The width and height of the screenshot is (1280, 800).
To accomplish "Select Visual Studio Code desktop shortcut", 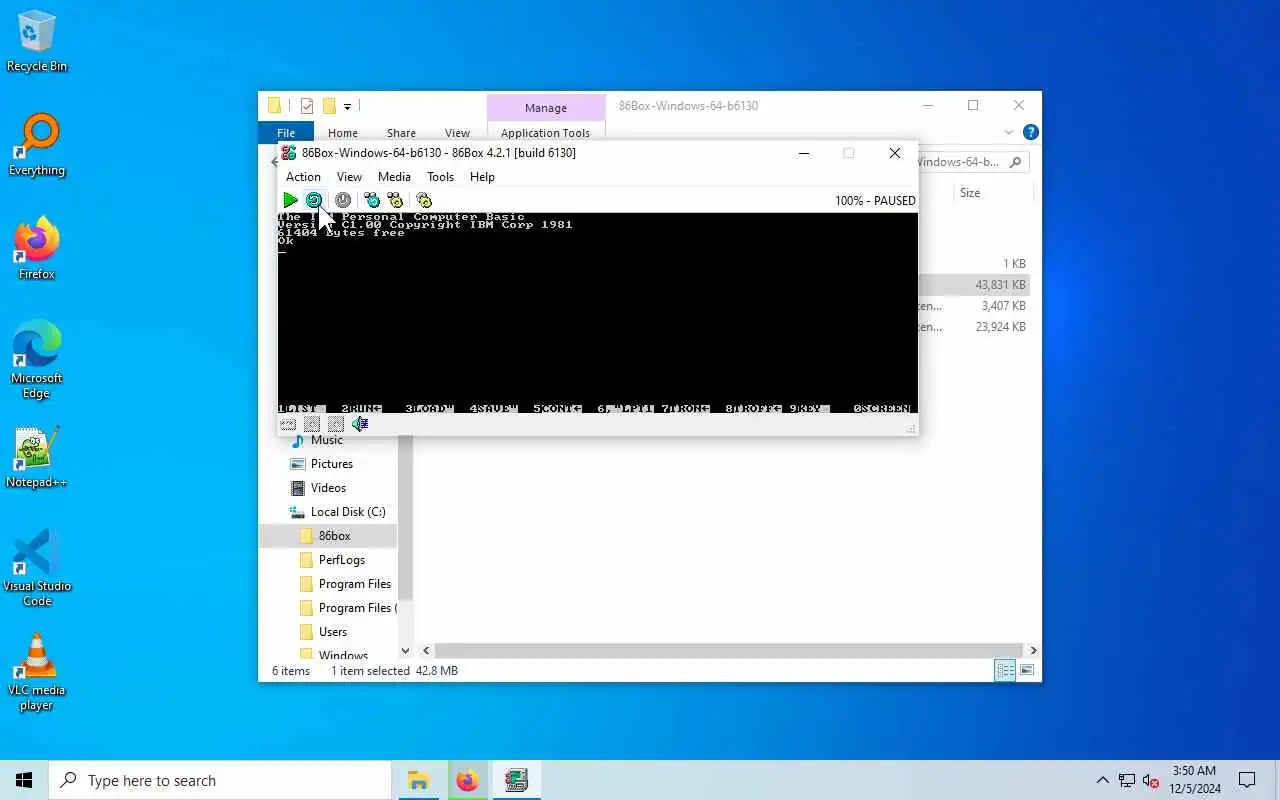I will coord(37,568).
